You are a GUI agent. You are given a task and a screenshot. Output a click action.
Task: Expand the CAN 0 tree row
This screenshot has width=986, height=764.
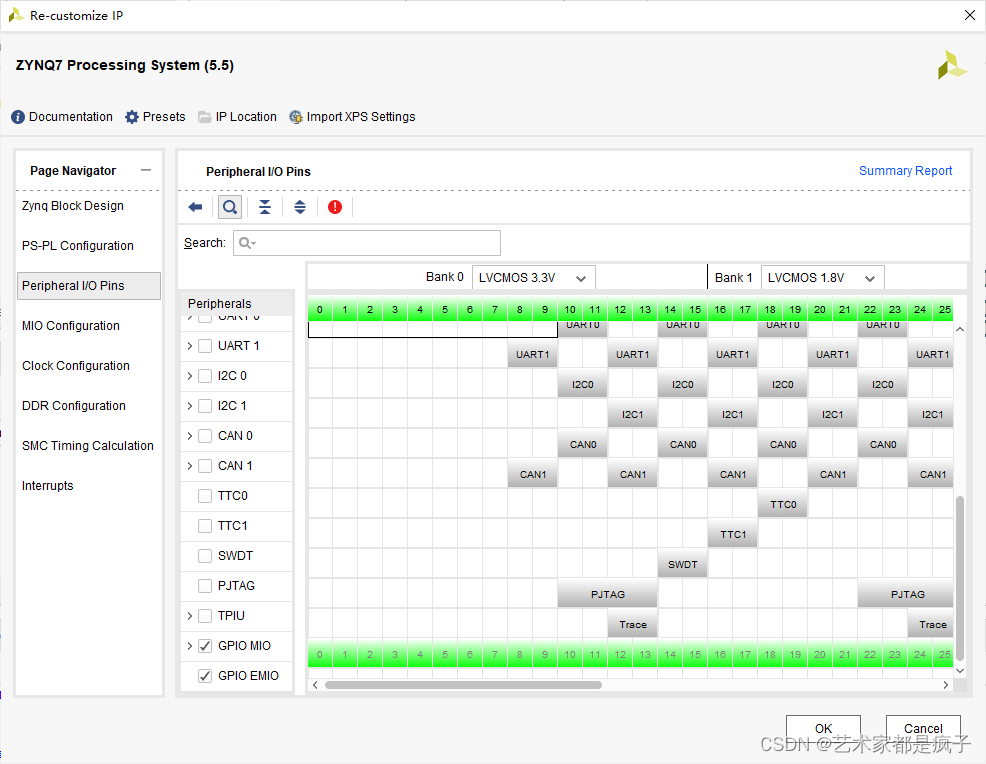[x=190, y=436]
